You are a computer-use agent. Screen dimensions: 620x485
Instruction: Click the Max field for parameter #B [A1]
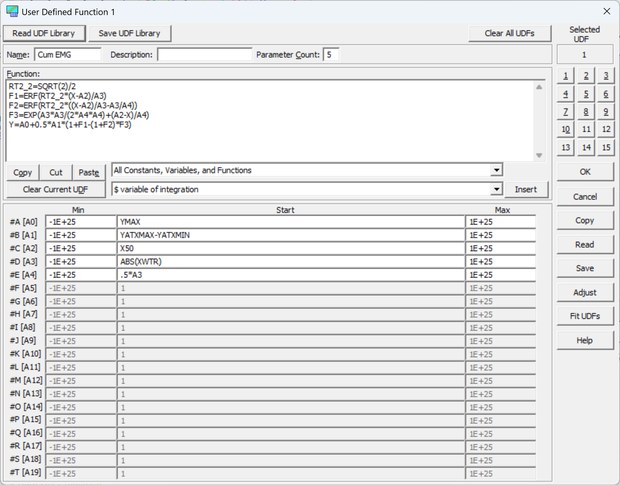(x=501, y=235)
